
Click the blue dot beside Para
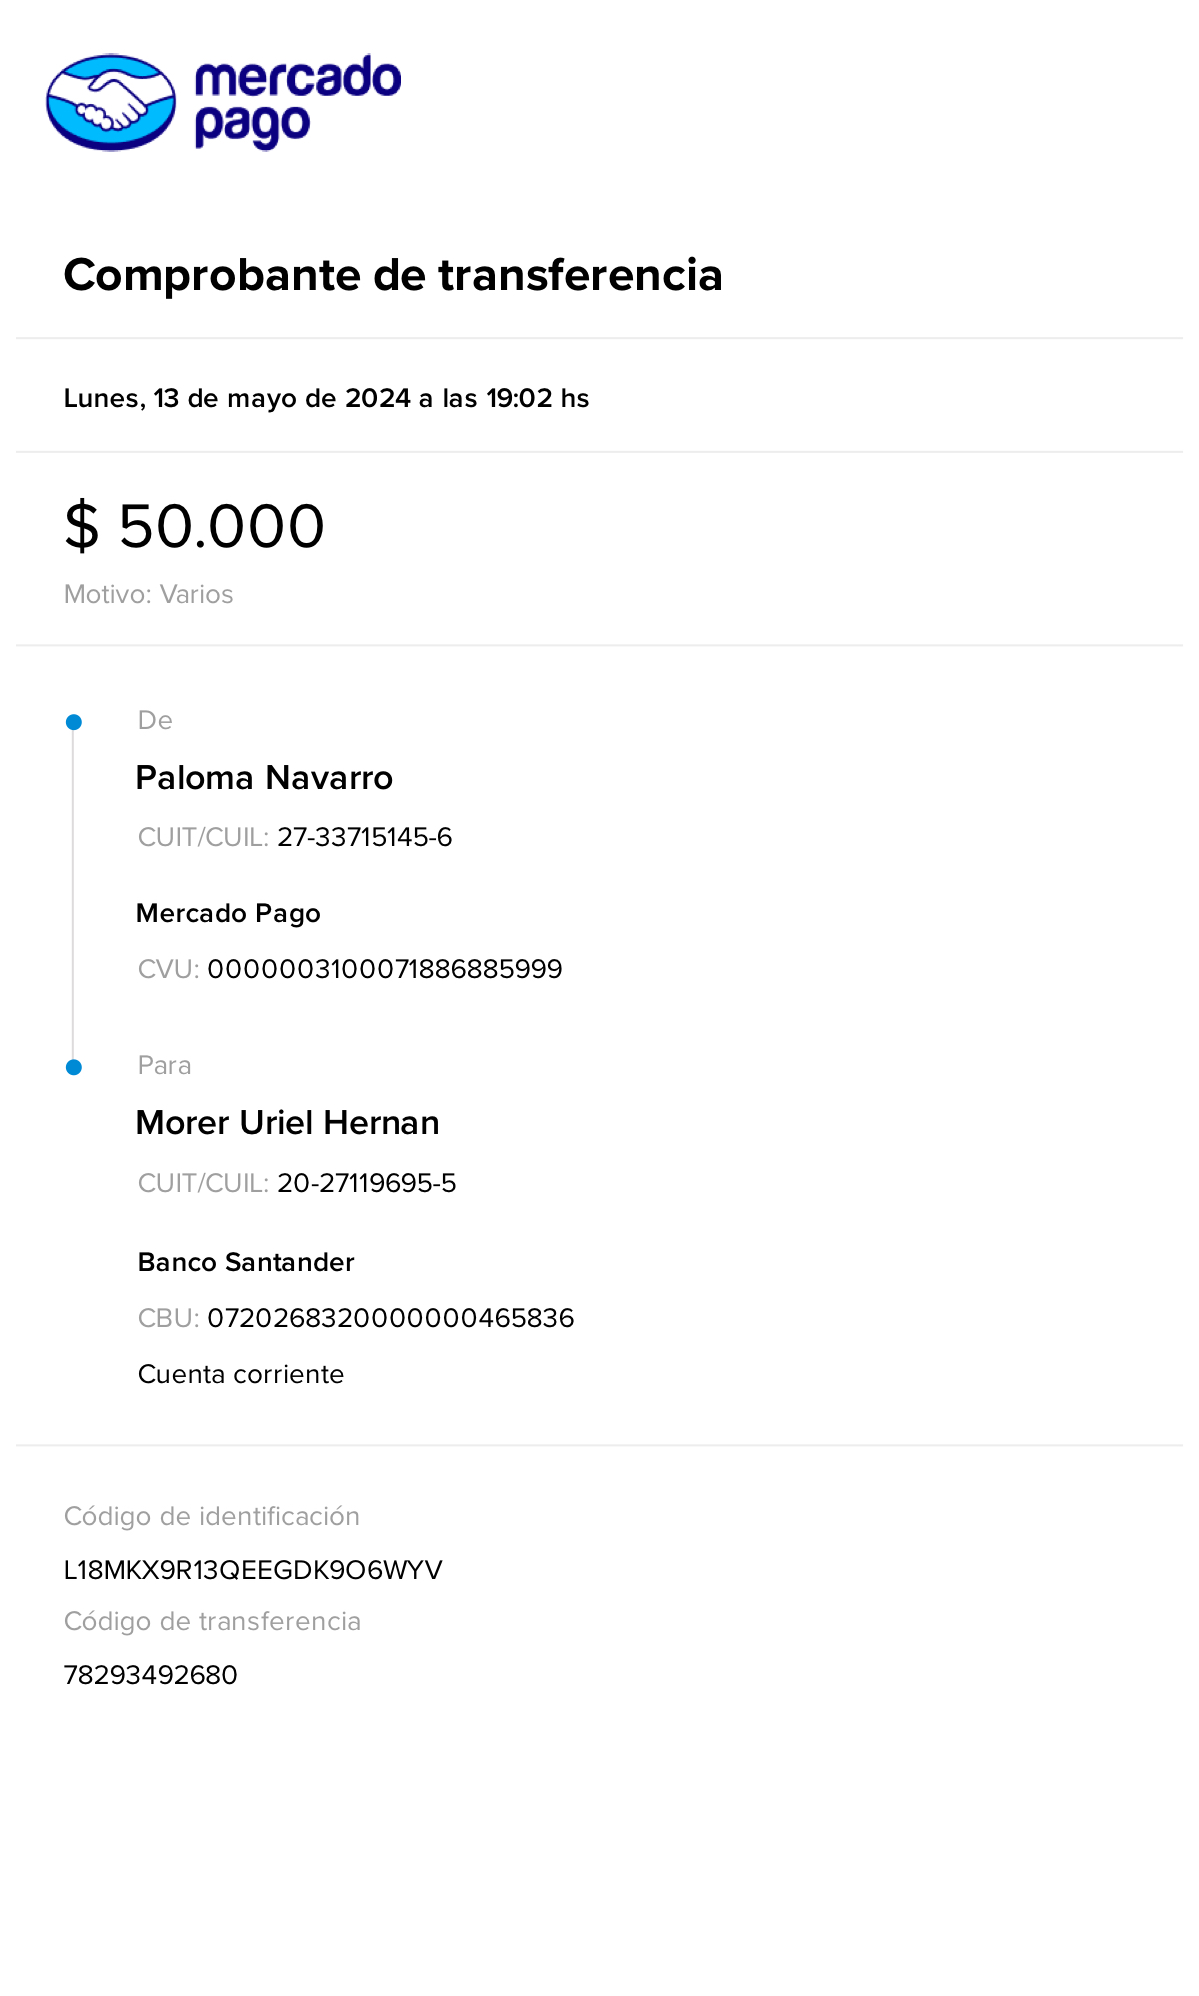click(74, 1068)
